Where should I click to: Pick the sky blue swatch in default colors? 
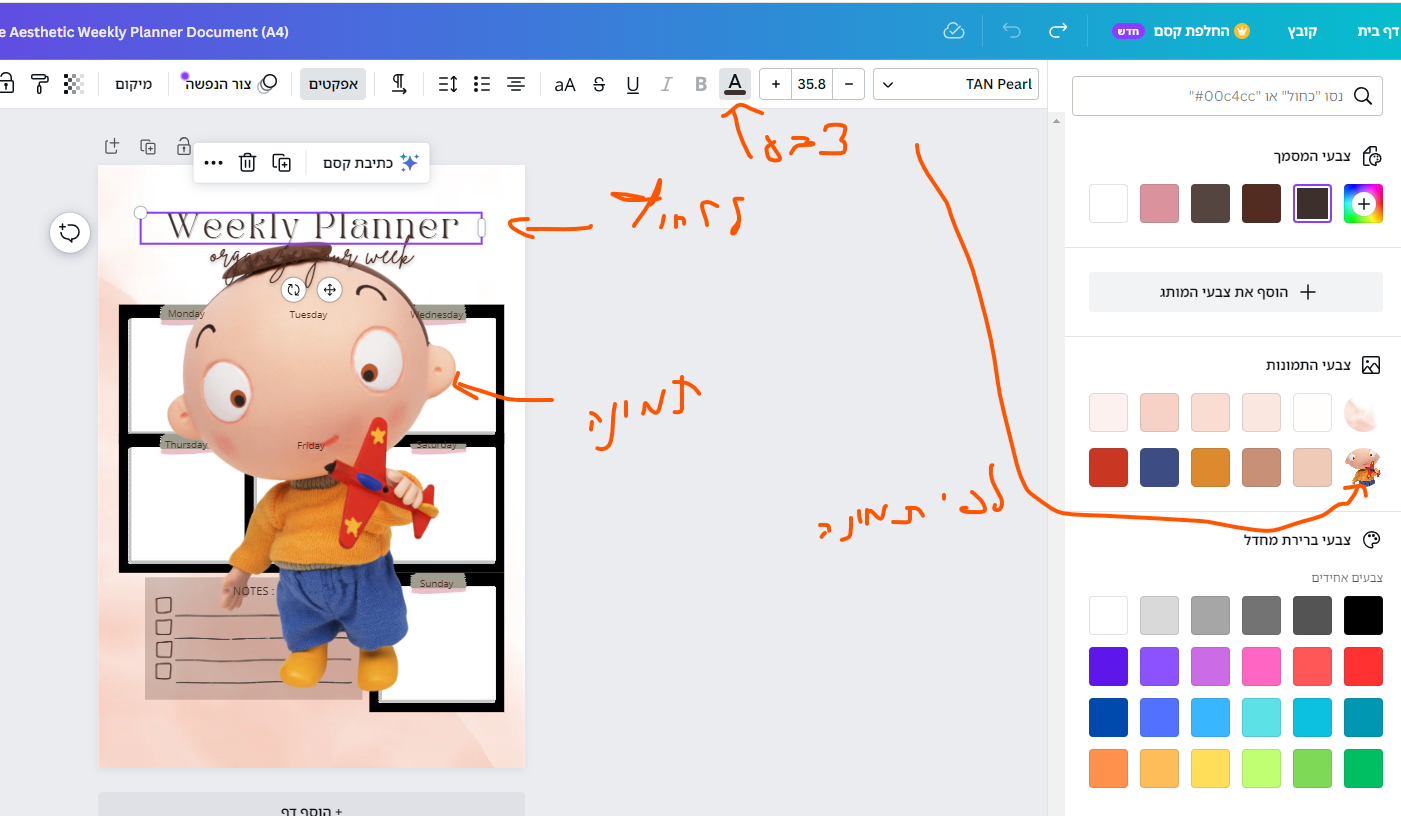coord(1210,718)
